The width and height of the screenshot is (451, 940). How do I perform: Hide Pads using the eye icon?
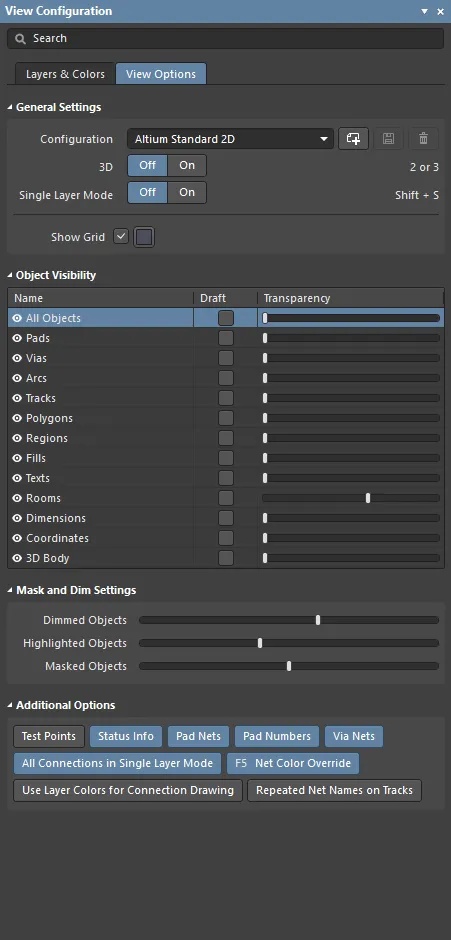click(17, 338)
